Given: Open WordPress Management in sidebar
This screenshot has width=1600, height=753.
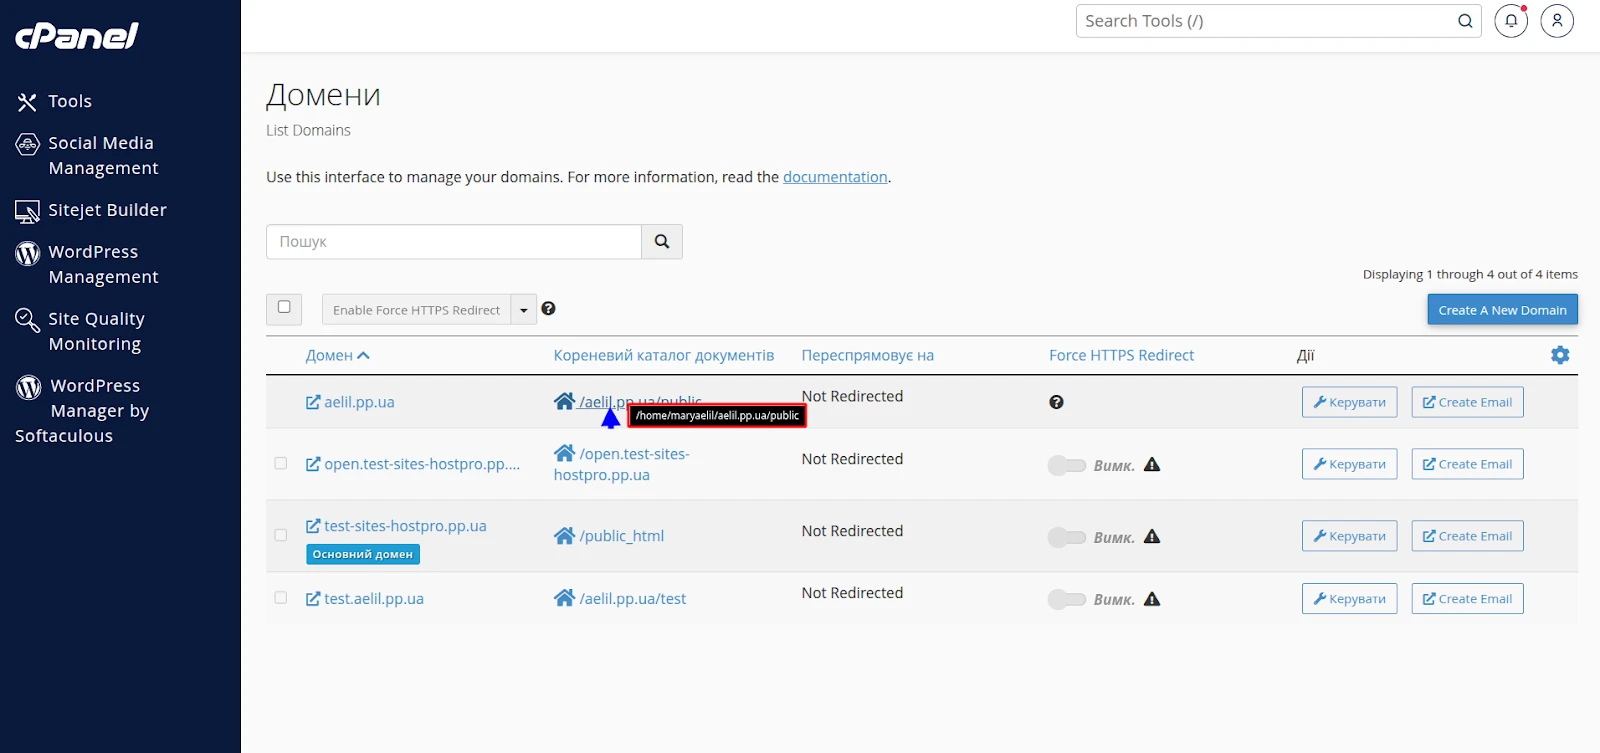Looking at the screenshot, I should tap(88, 264).
